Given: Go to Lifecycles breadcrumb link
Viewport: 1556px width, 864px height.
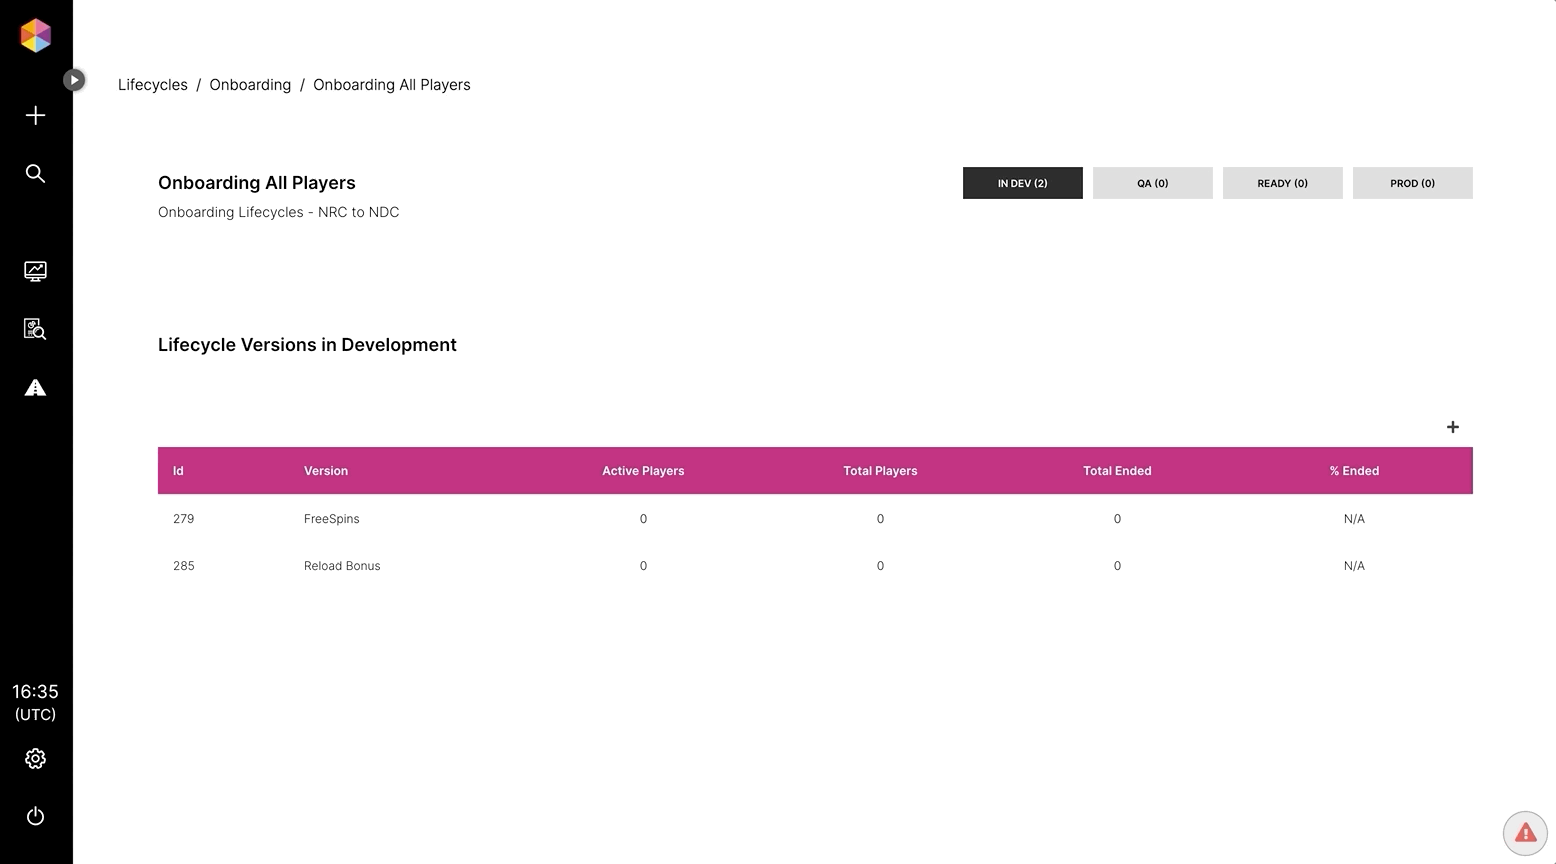Looking at the screenshot, I should pos(153,85).
